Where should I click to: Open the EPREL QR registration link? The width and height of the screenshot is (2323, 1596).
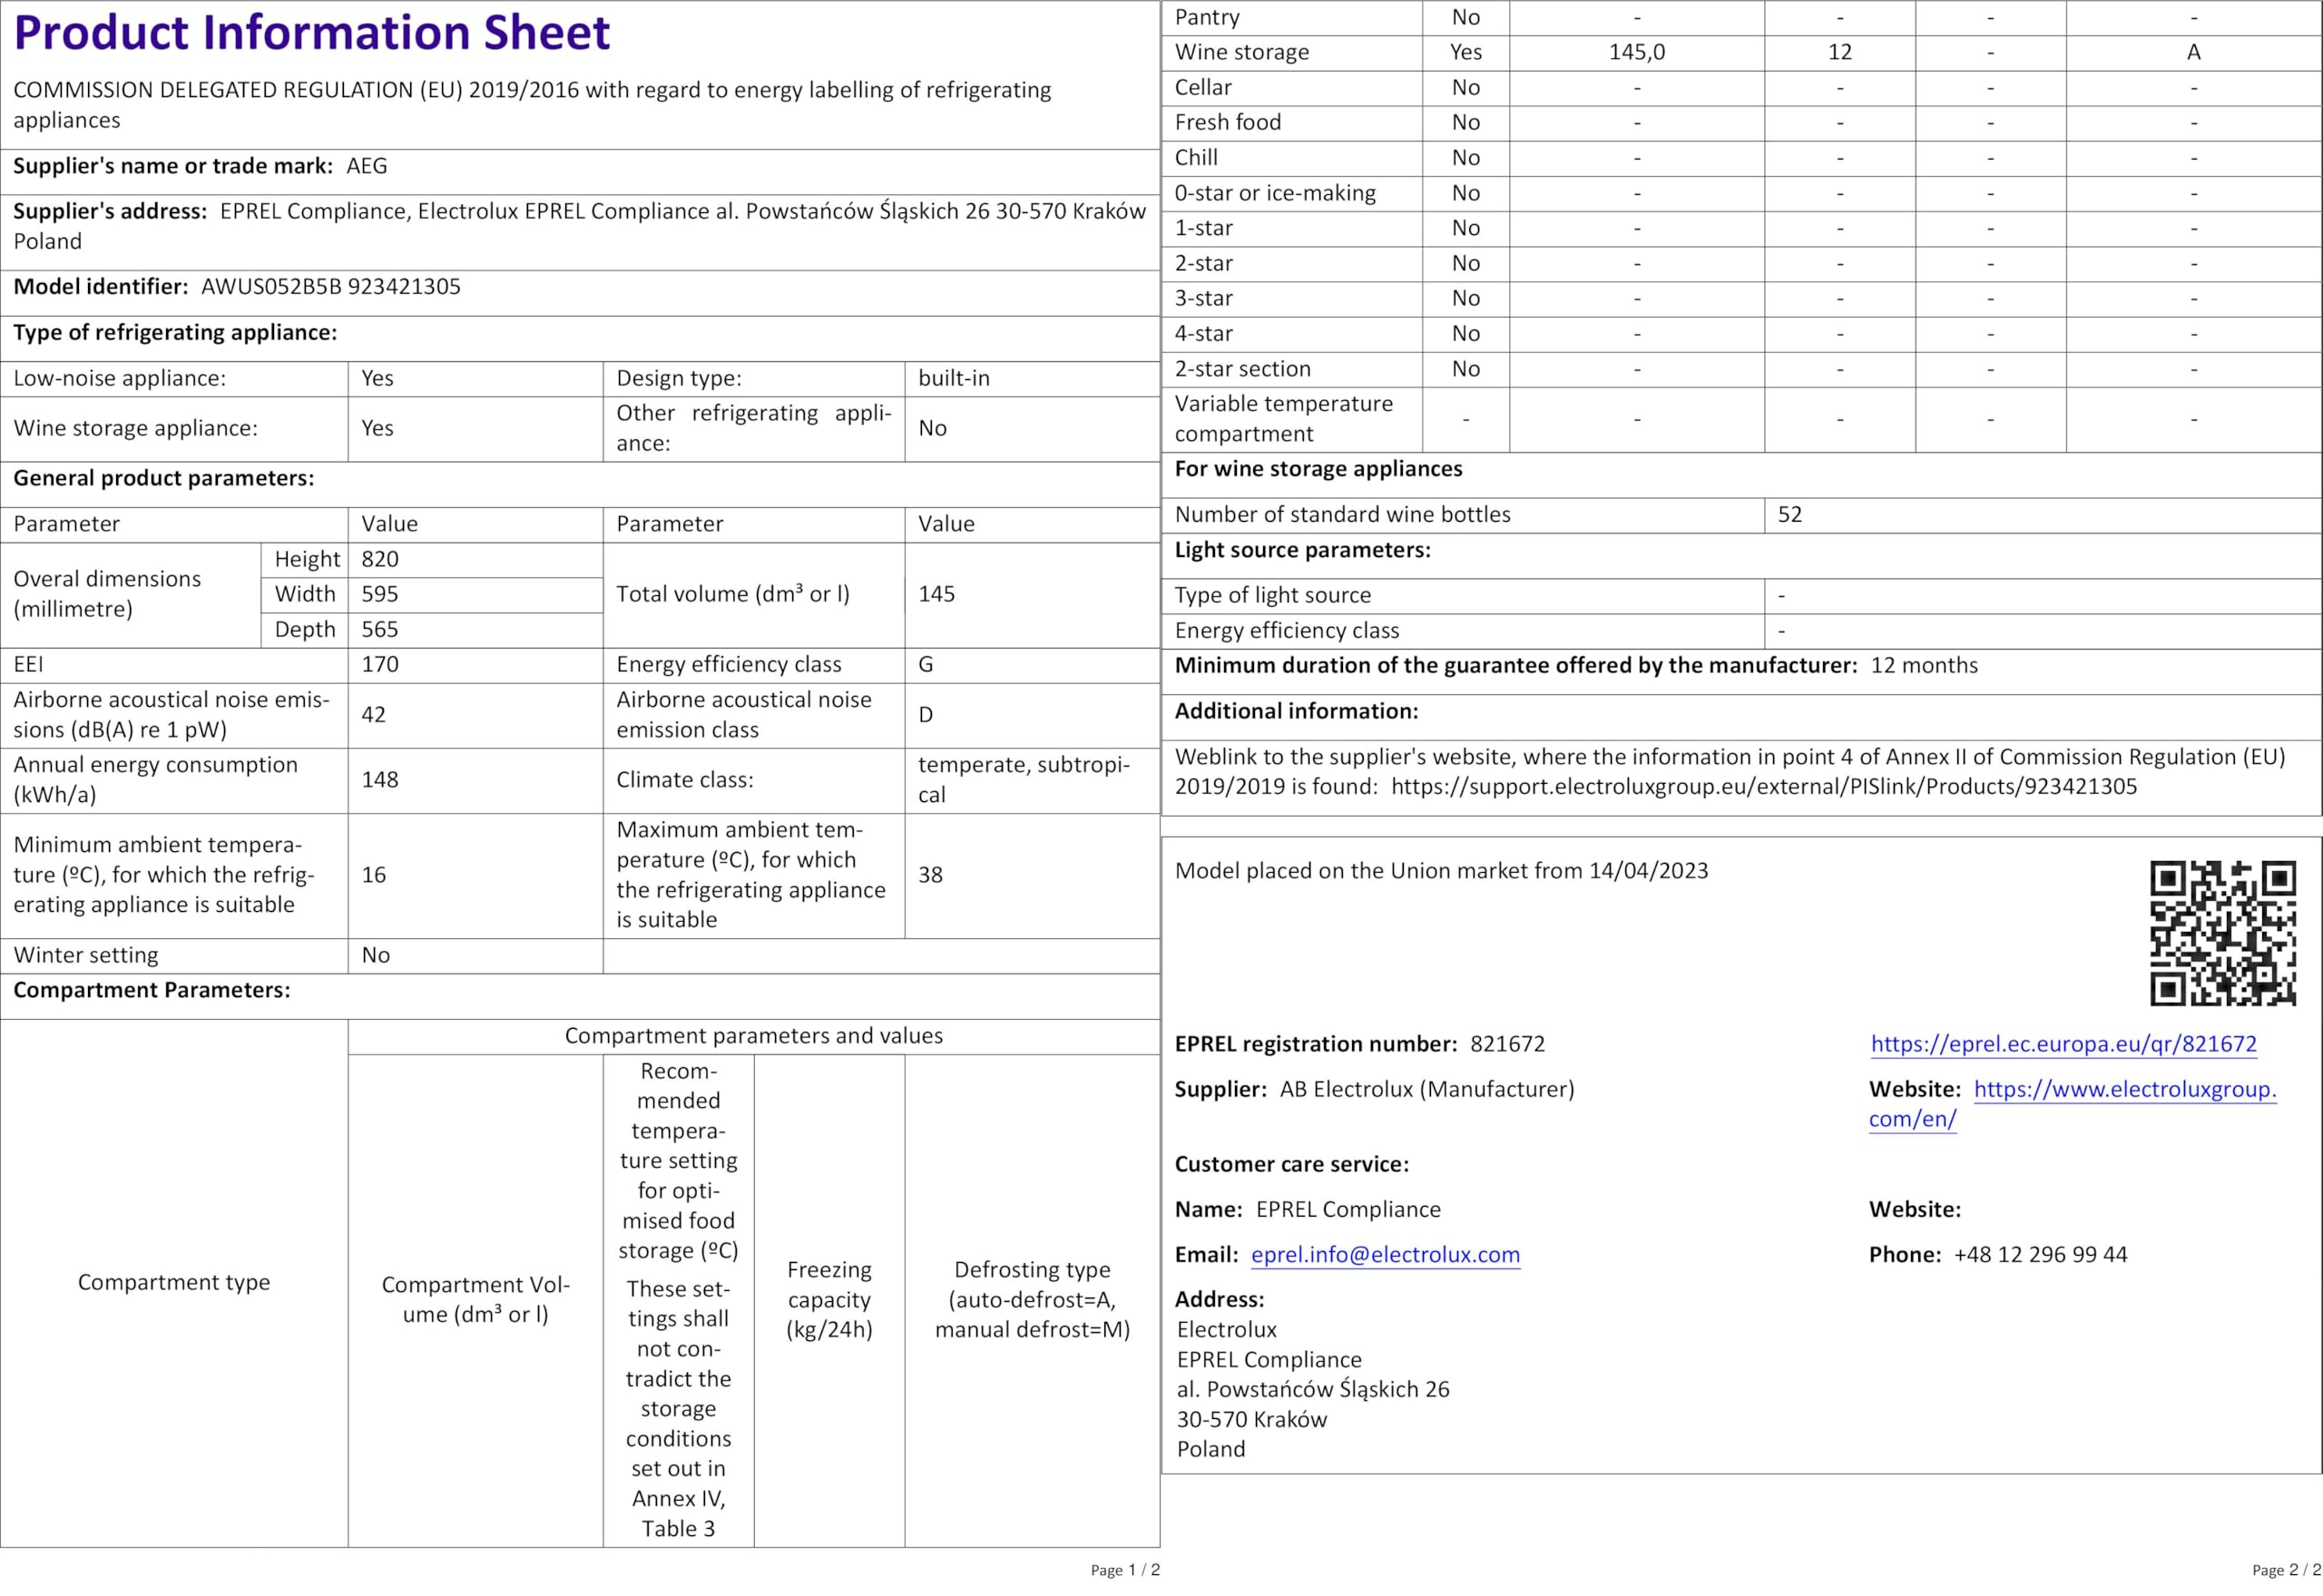pyautogui.click(x=2063, y=1044)
